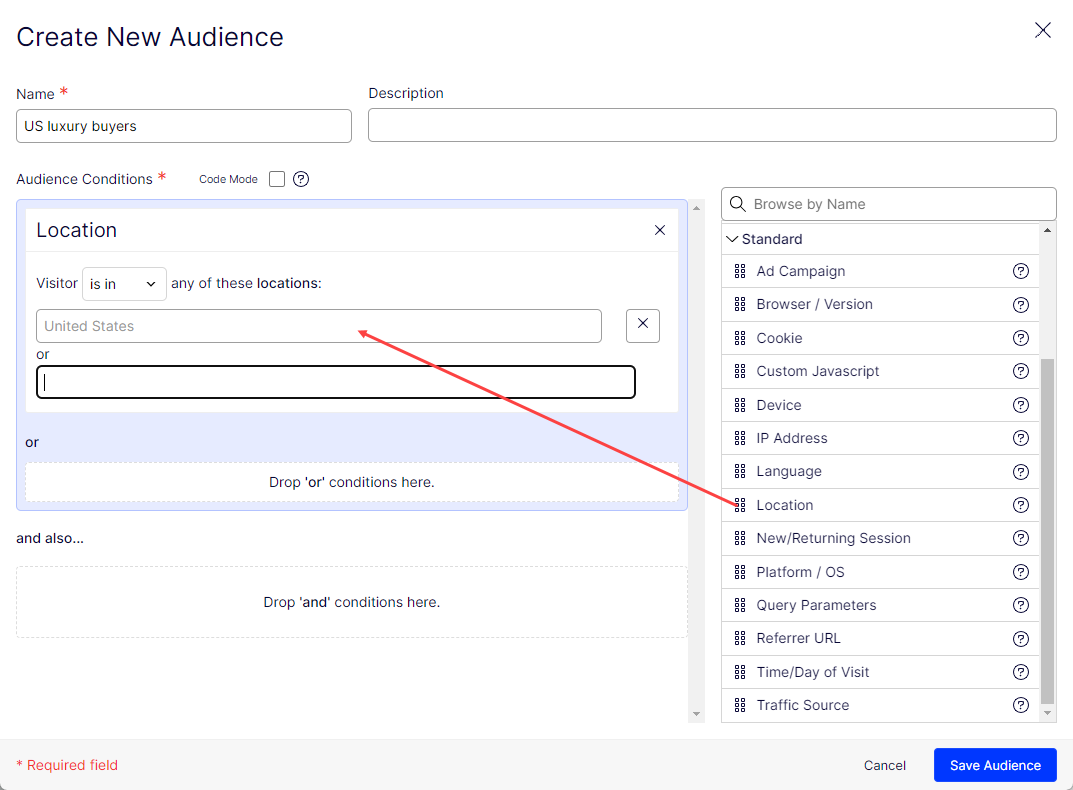Open the help tooltip for Ad Campaign
Image resolution: width=1073 pixels, height=790 pixels.
[1020, 271]
